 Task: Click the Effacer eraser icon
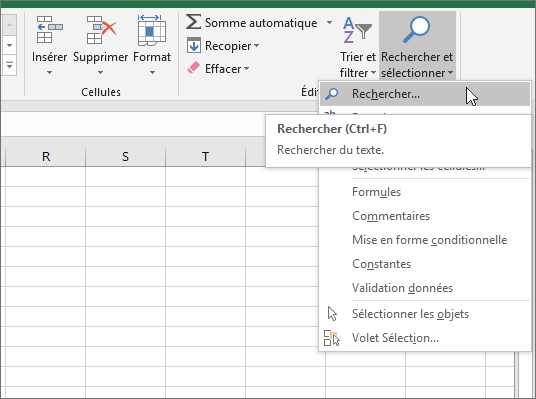(x=194, y=68)
